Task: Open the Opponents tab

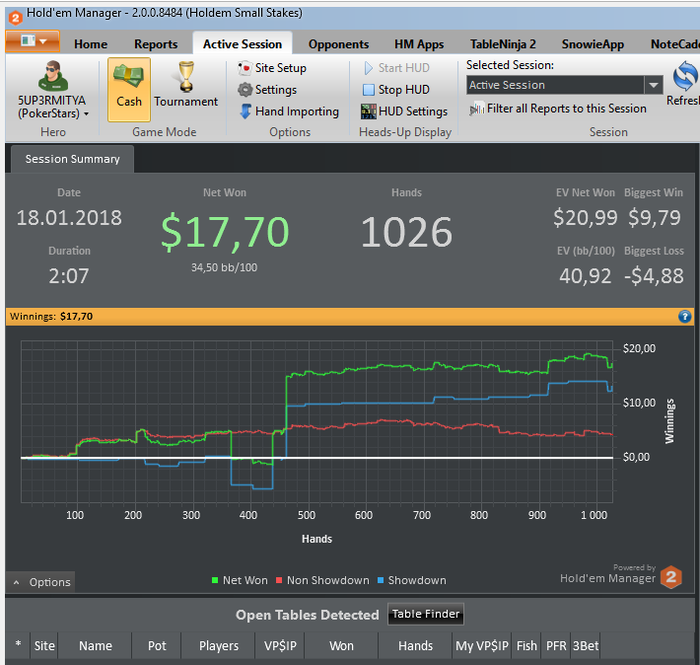Action: click(x=338, y=44)
